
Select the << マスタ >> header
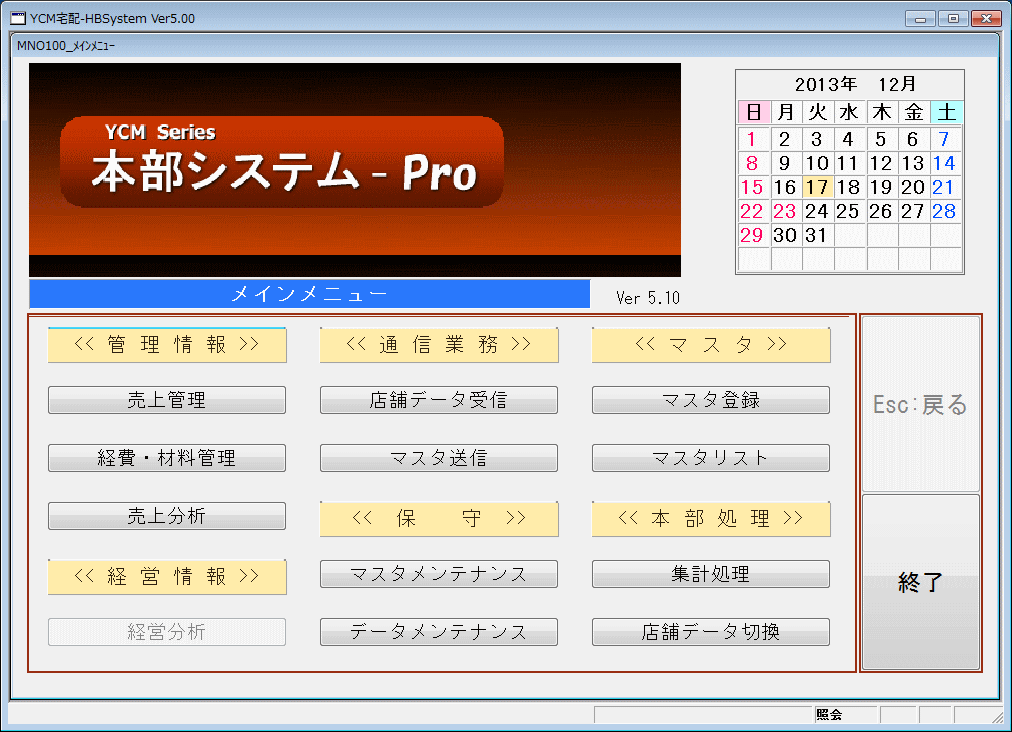711,345
